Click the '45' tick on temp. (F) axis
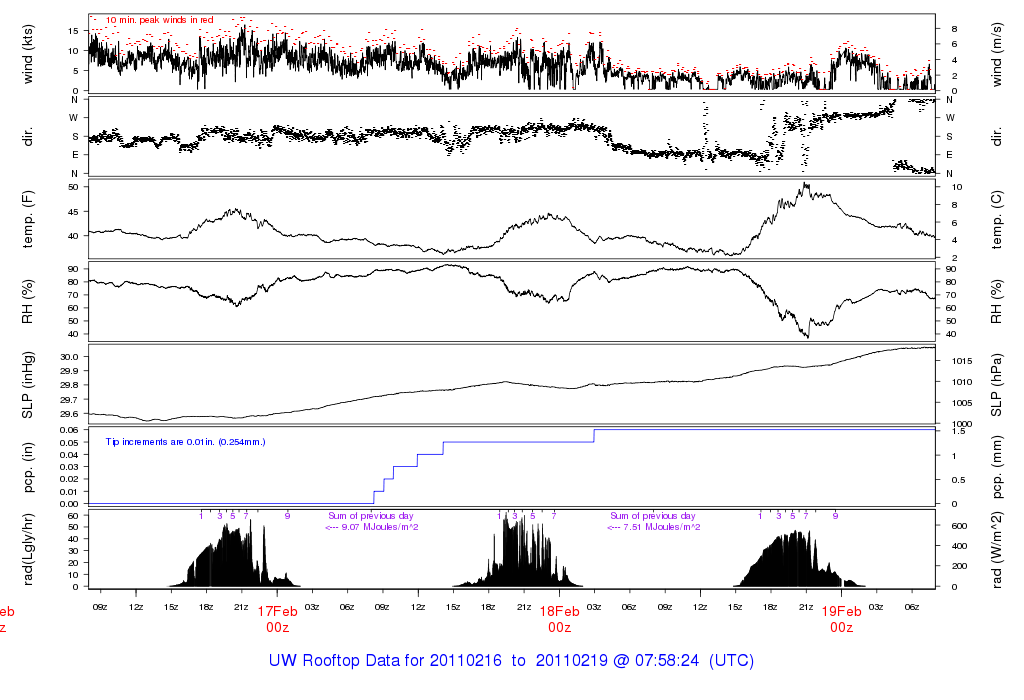 point(74,212)
